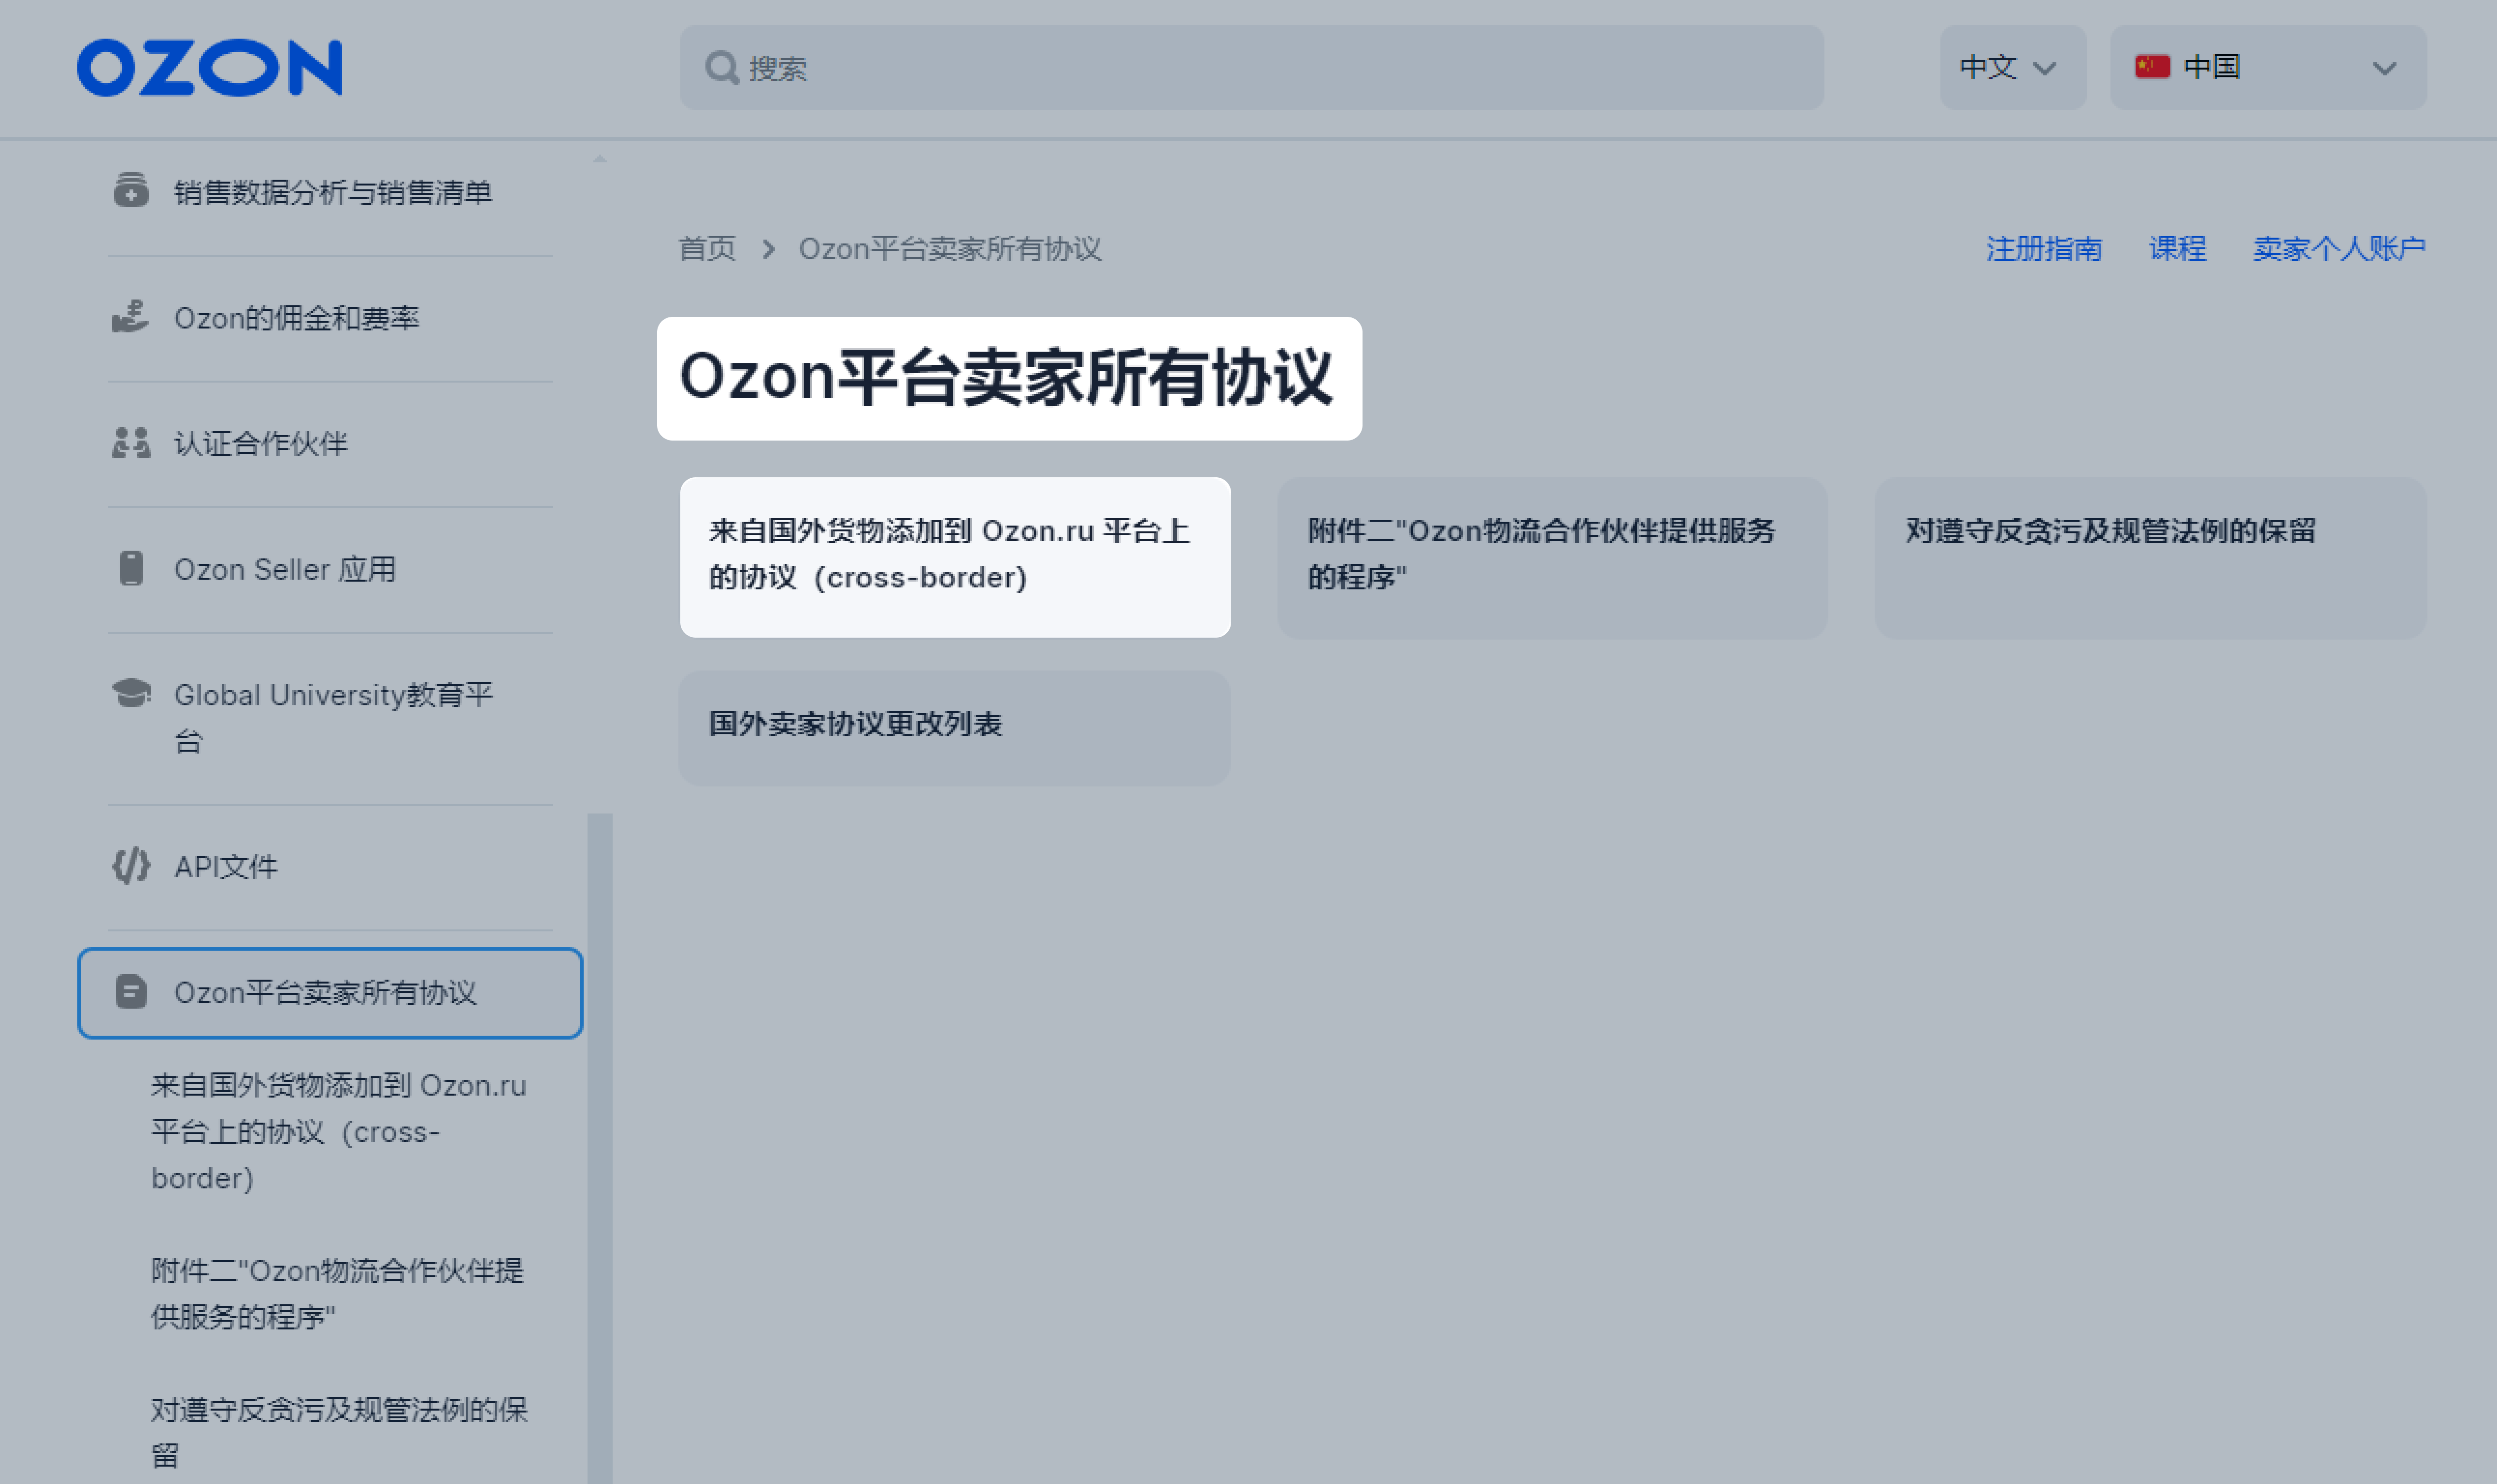Navigate to 首页 via breadcrumb

pos(707,248)
